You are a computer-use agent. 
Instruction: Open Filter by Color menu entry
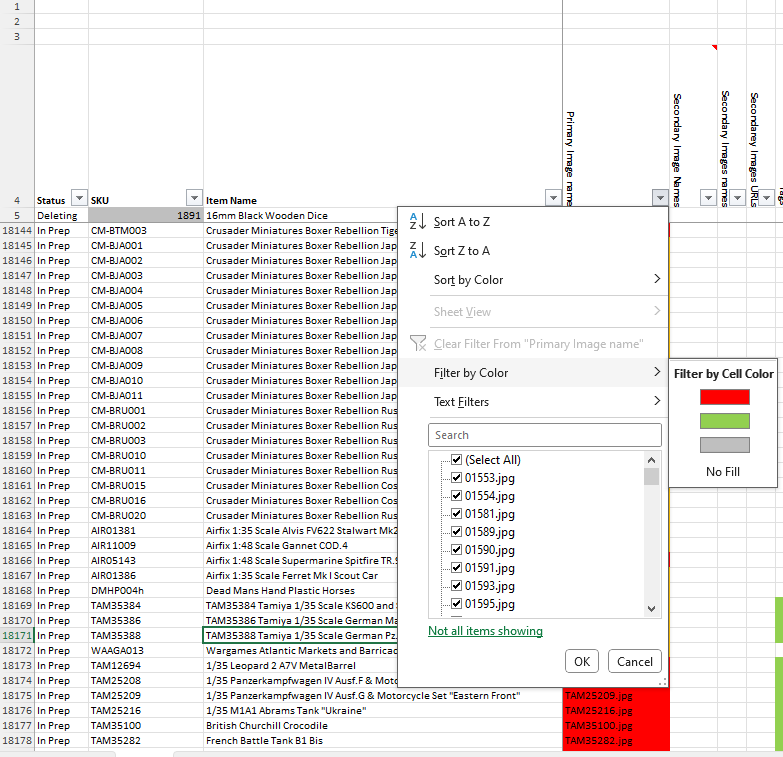click(x=533, y=373)
